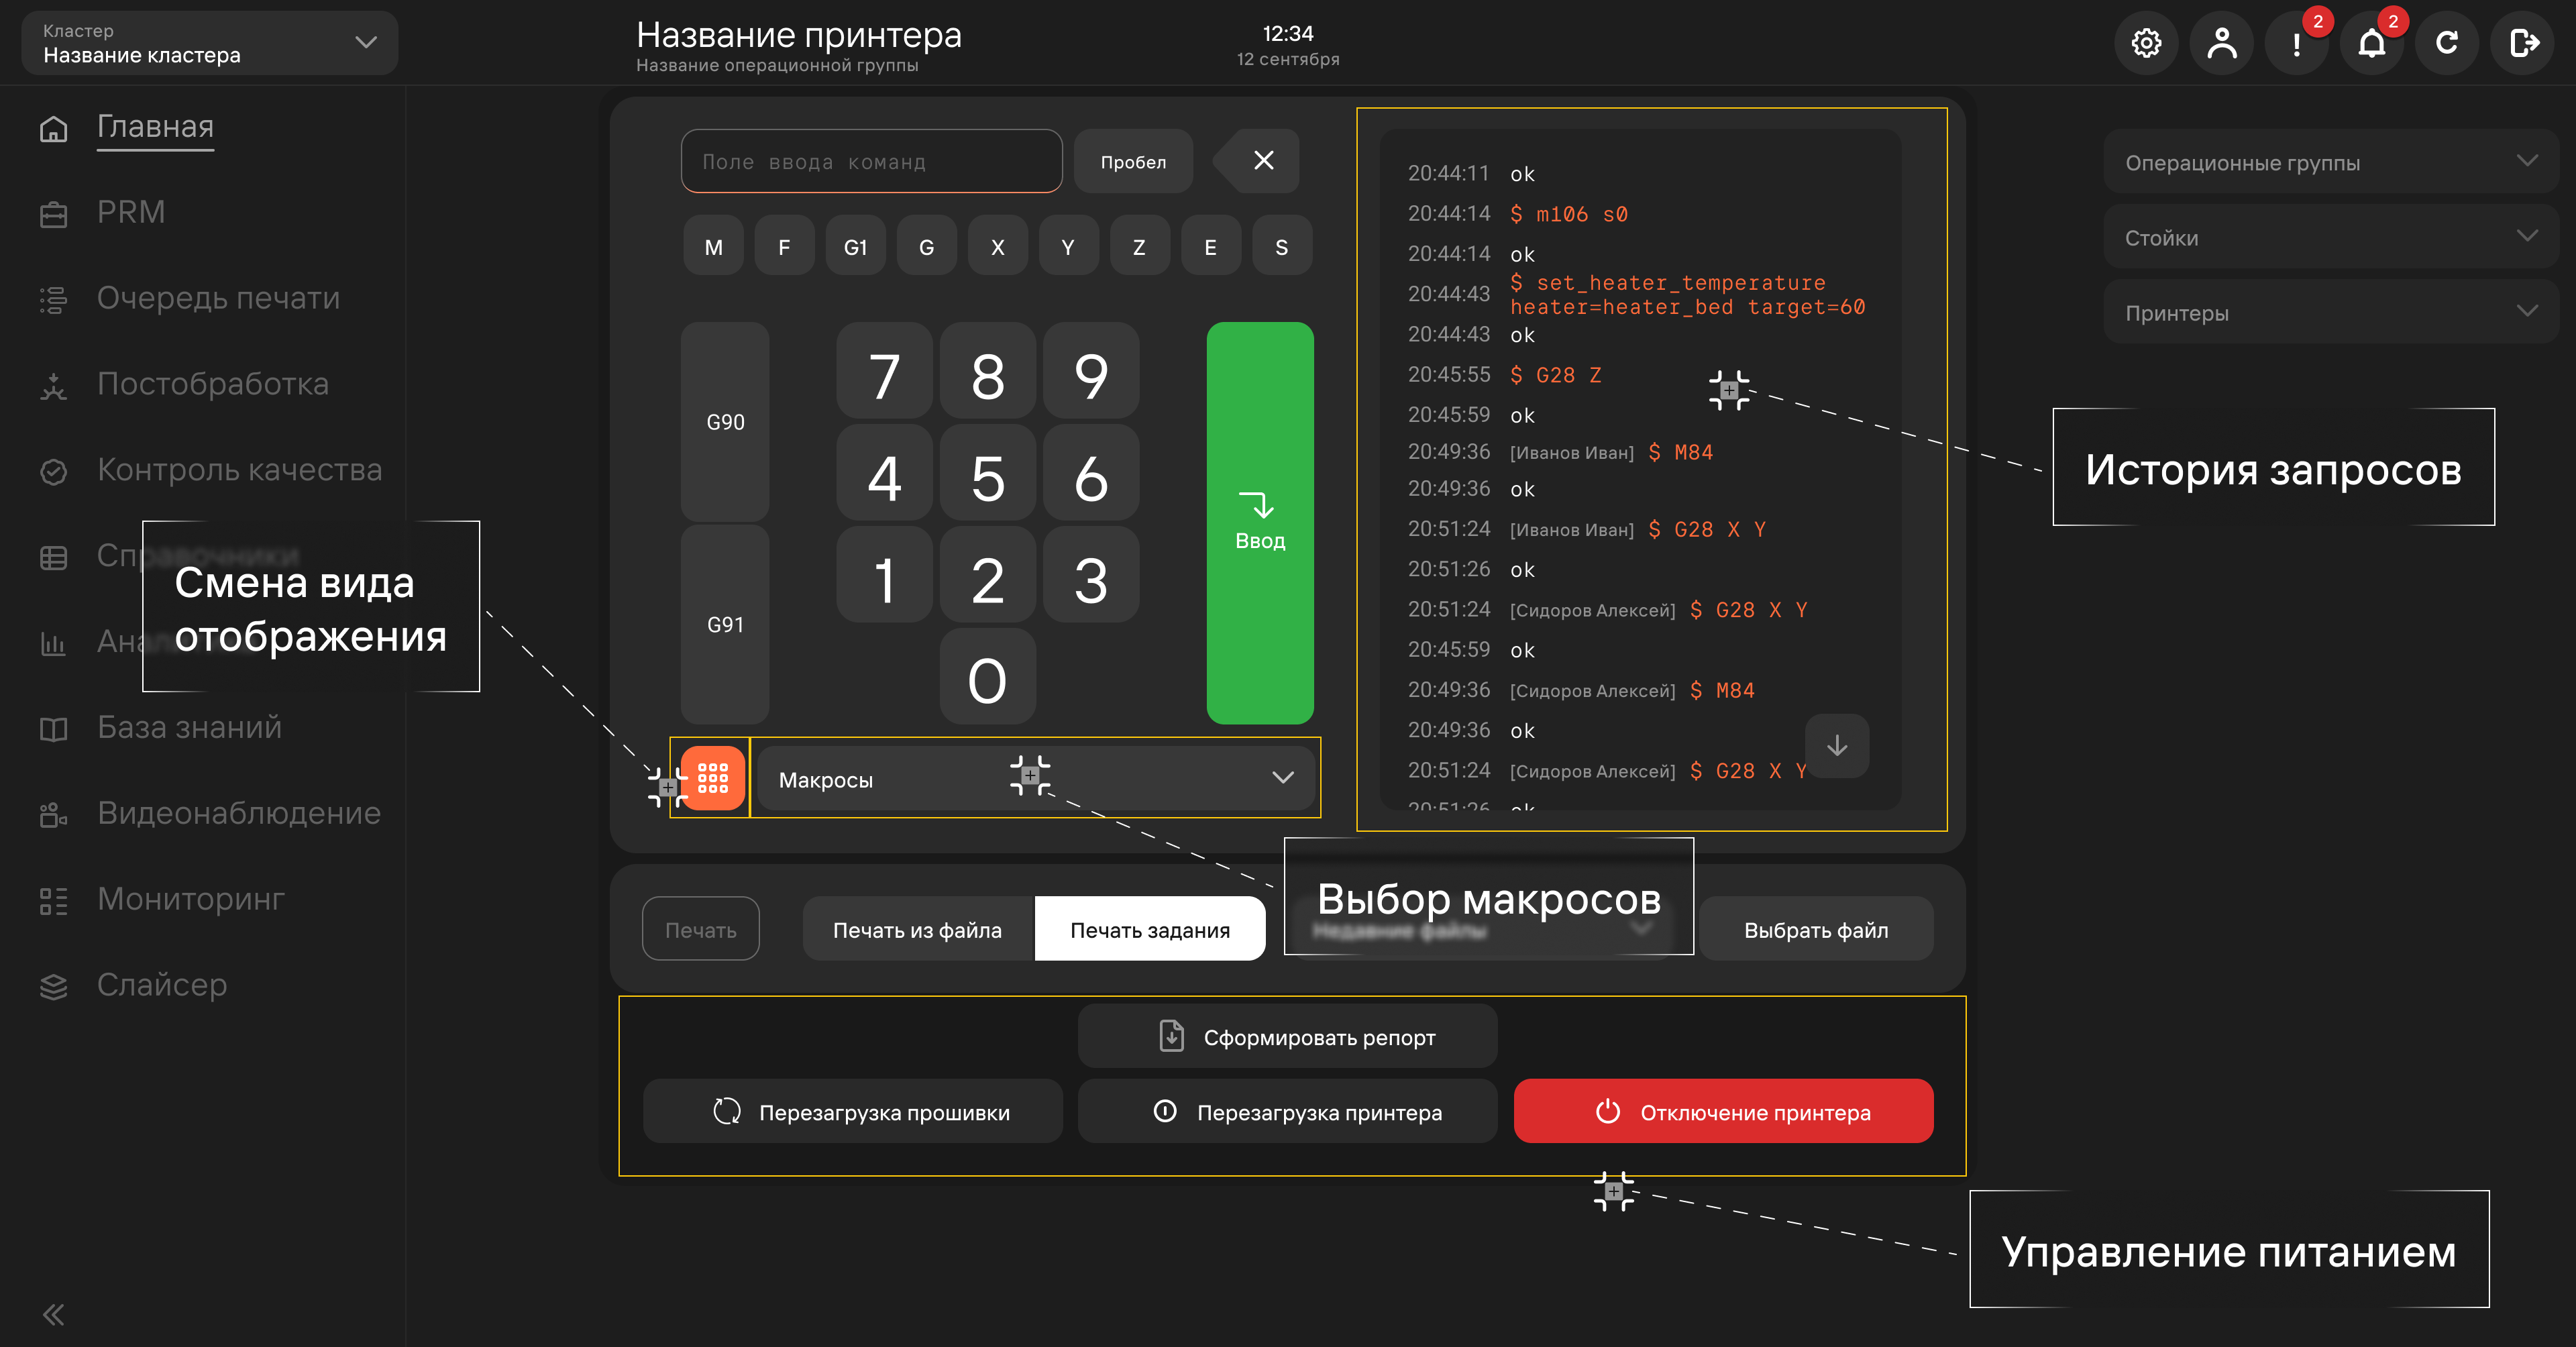Image resolution: width=2576 pixels, height=1347 pixels.
Task: Focus the Поле ввода команд field
Action: click(x=871, y=161)
